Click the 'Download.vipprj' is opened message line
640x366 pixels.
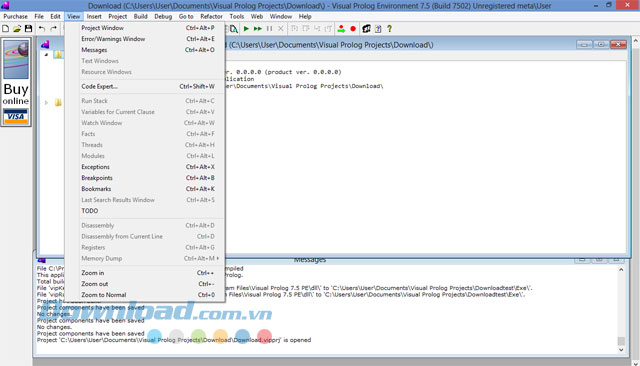[174, 340]
